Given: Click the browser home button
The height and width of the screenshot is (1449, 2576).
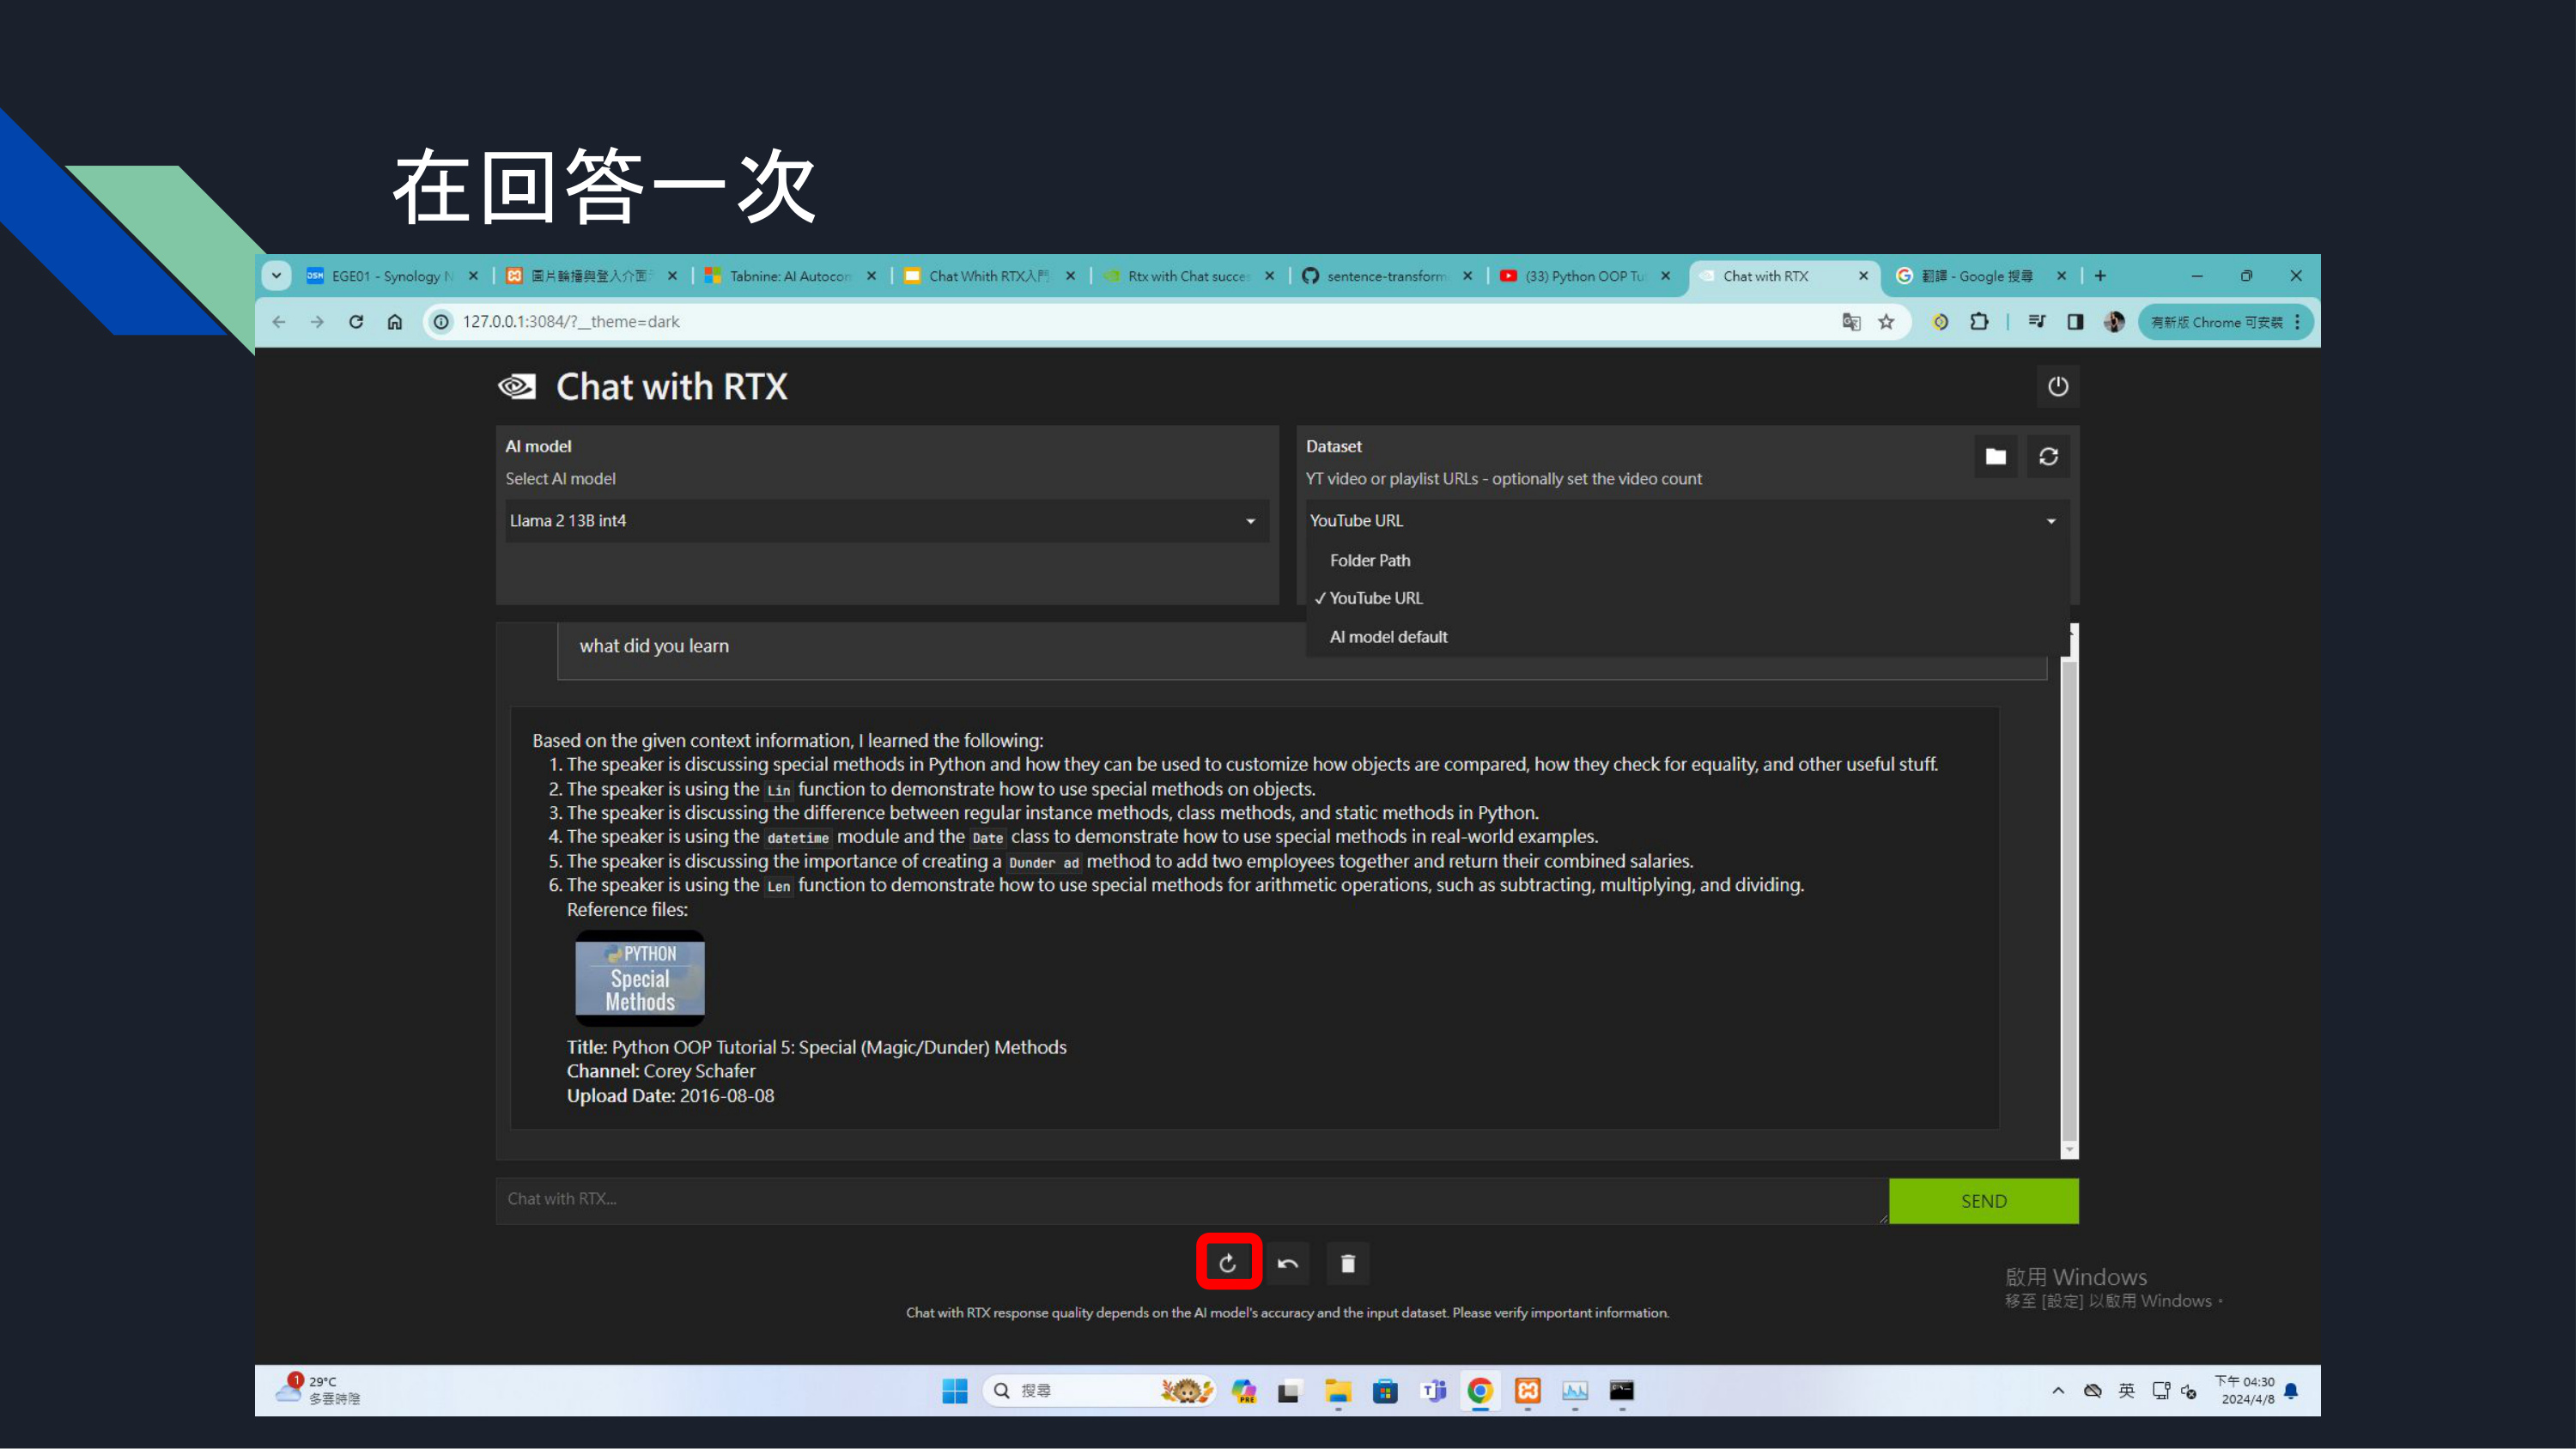Looking at the screenshot, I should click(x=395, y=321).
